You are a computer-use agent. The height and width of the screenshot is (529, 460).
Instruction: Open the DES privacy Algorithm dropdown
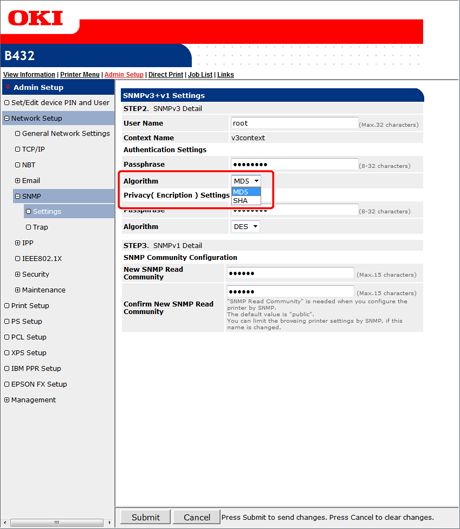(x=245, y=226)
